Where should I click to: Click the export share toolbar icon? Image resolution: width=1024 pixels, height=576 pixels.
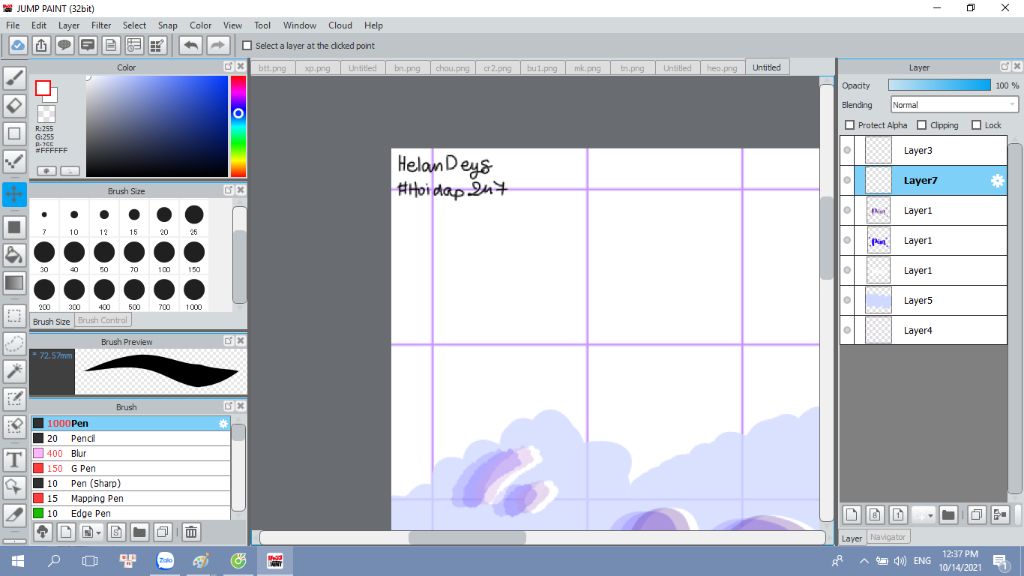coord(41,45)
